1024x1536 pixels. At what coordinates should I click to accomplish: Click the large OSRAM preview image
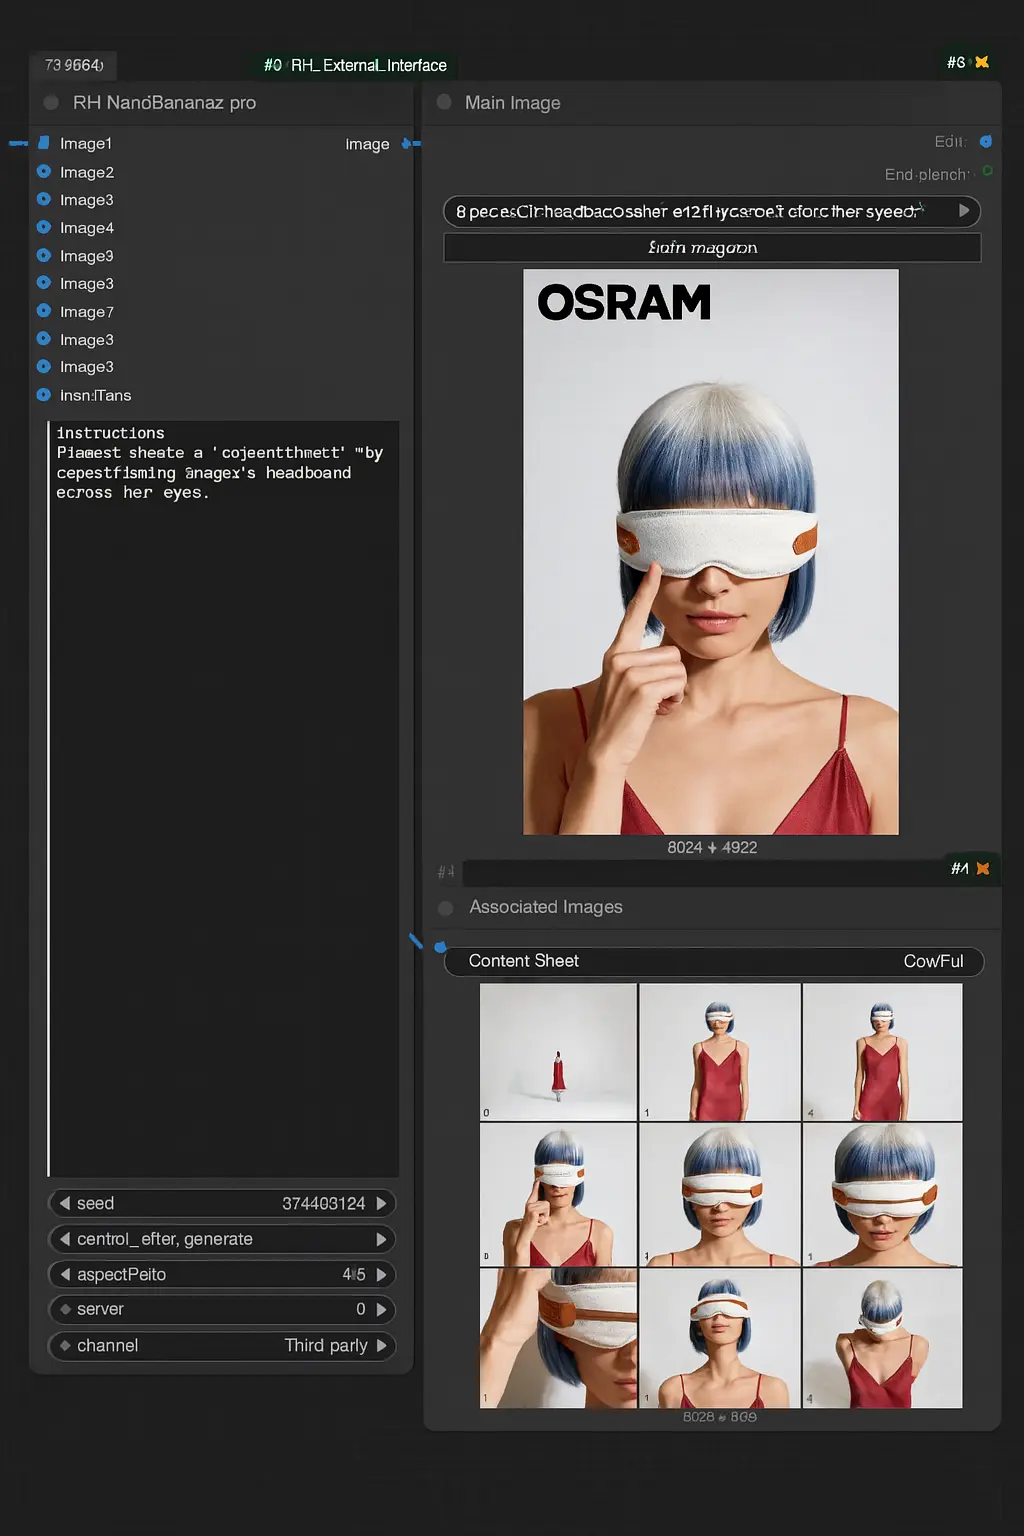[711, 551]
